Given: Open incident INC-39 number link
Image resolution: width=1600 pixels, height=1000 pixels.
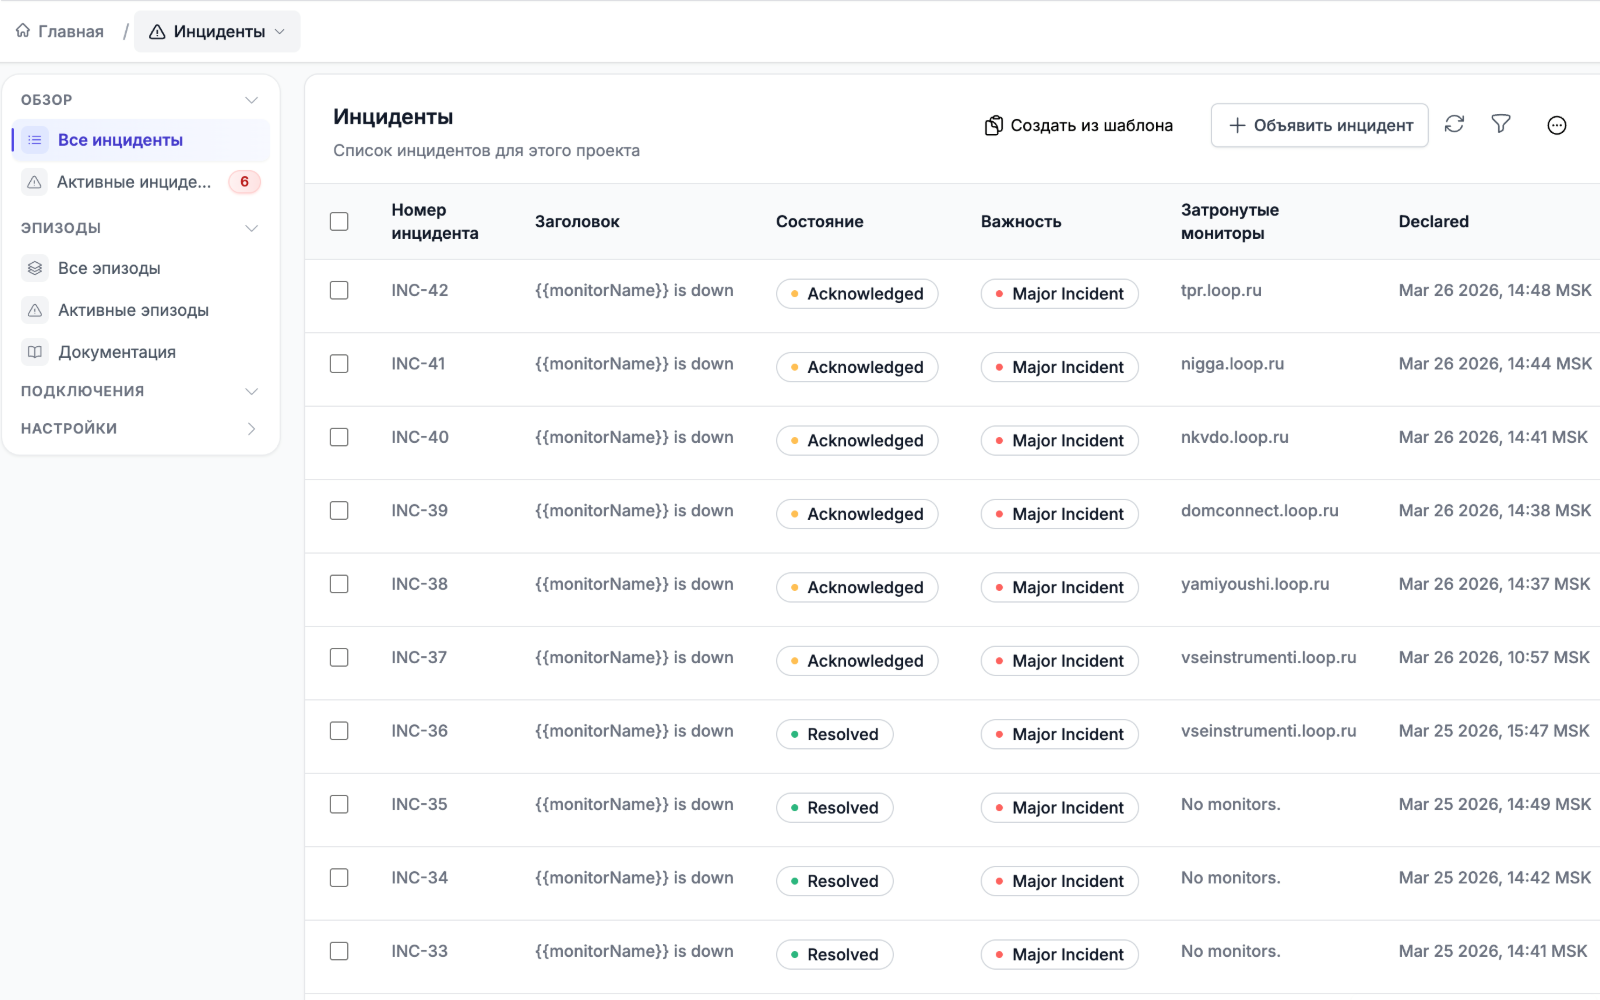Looking at the screenshot, I should coord(419,511).
